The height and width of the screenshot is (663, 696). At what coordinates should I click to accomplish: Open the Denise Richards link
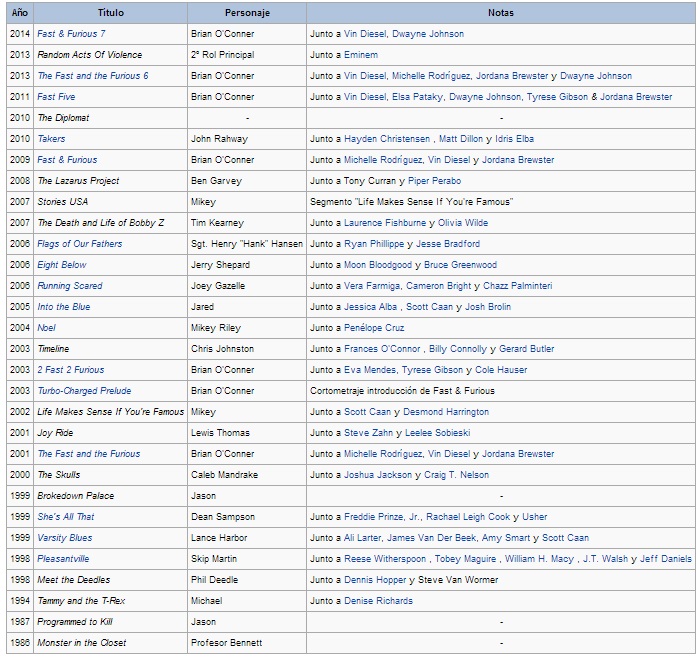click(378, 601)
